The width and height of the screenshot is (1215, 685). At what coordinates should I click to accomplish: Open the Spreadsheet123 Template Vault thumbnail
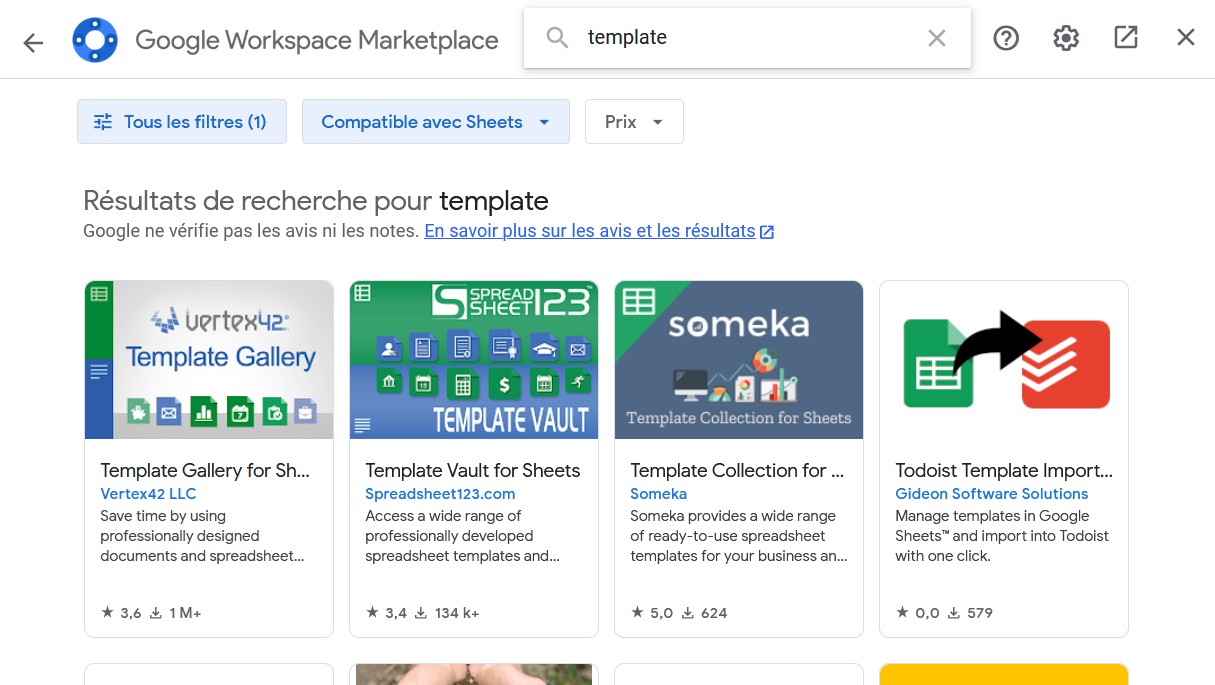tap(474, 360)
